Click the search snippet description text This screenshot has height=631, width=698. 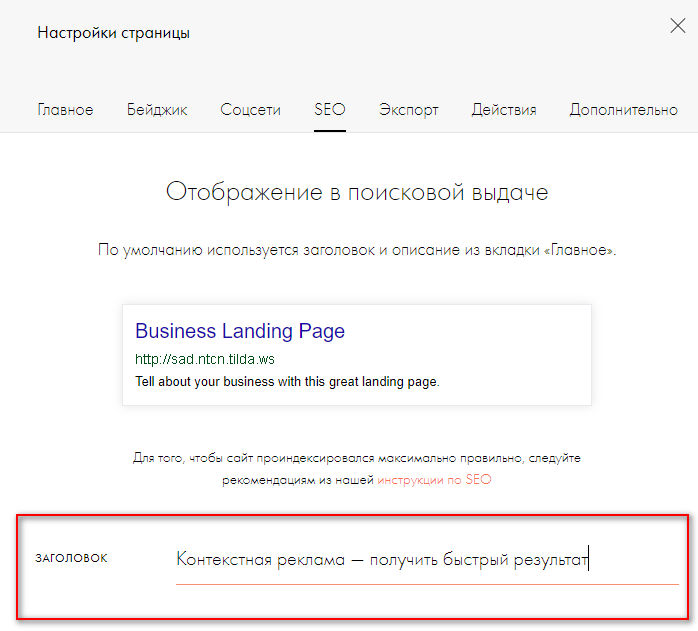click(287, 381)
